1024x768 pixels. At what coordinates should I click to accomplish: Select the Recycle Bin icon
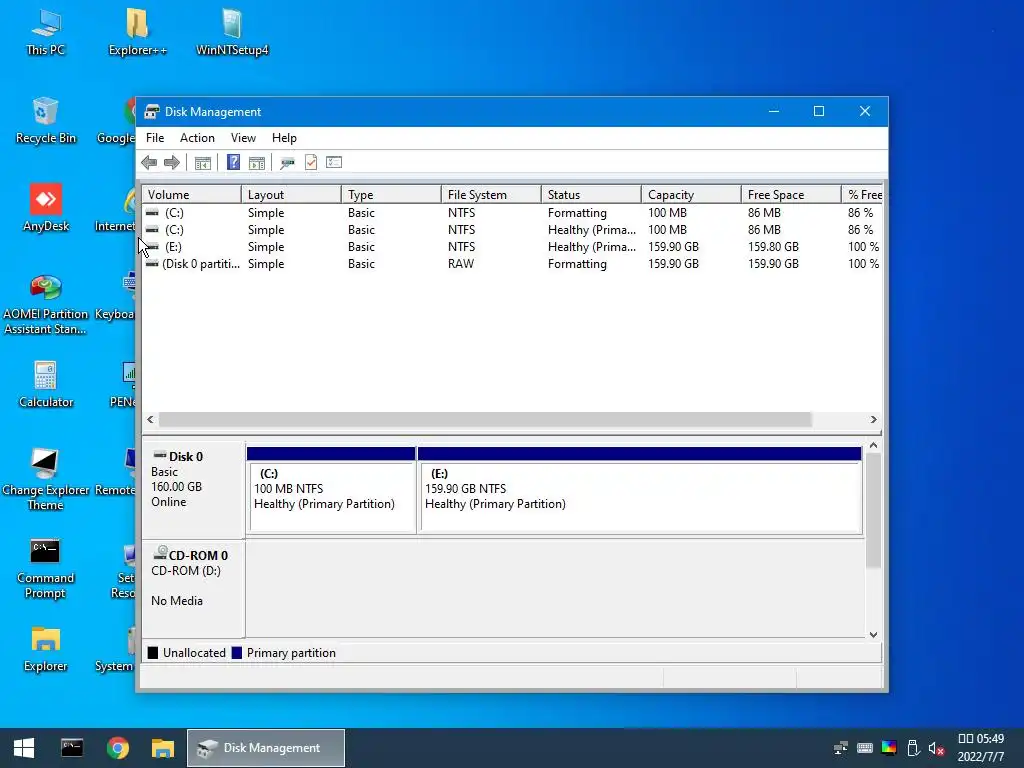click(x=46, y=121)
